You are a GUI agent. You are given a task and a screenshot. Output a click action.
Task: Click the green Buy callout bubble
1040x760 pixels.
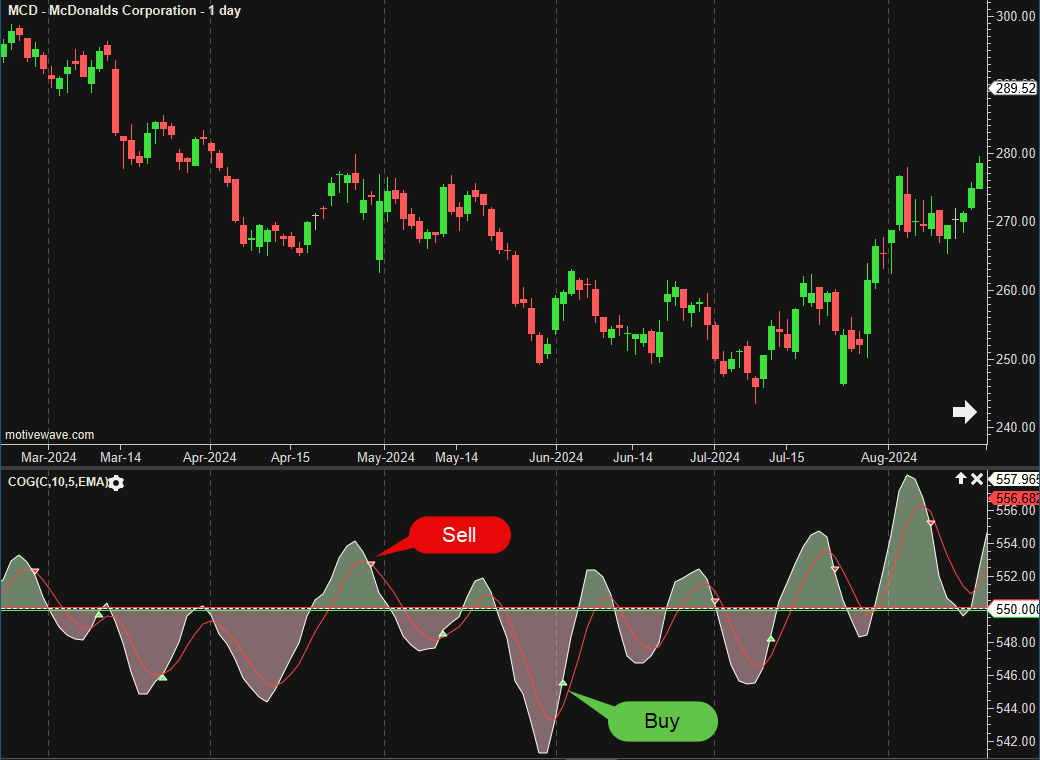(662, 721)
